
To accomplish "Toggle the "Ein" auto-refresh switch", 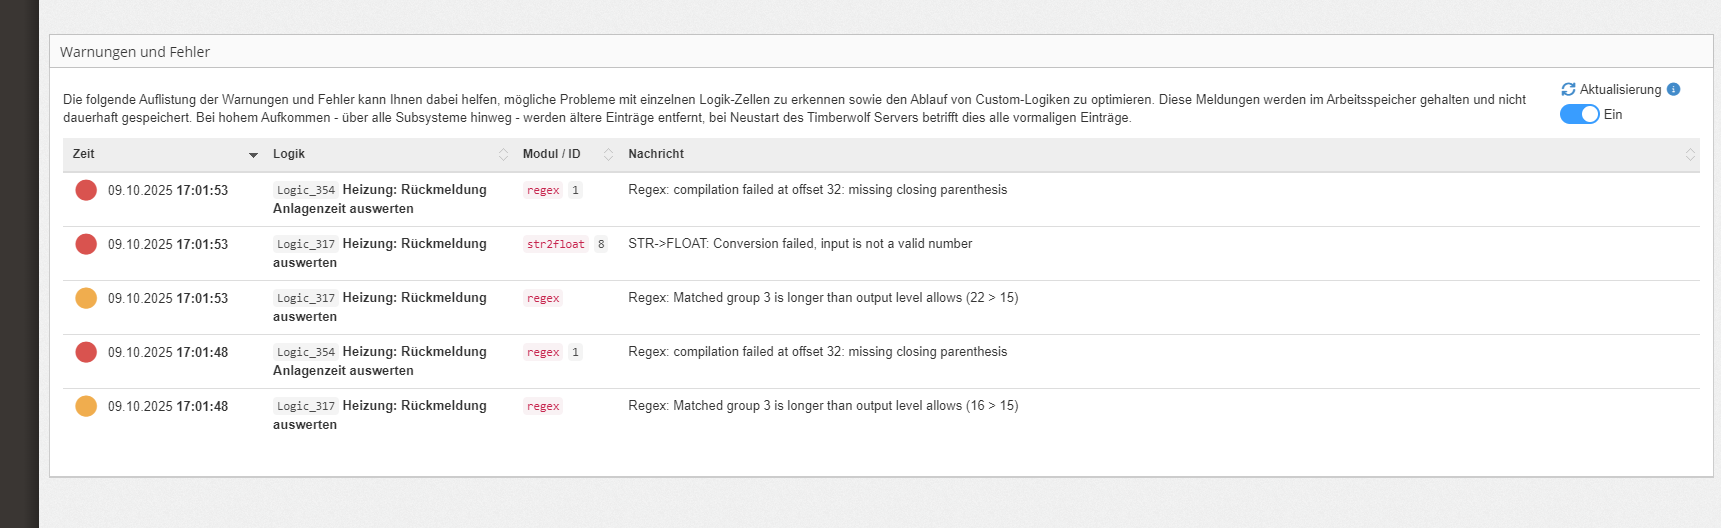I will point(1580,115).
